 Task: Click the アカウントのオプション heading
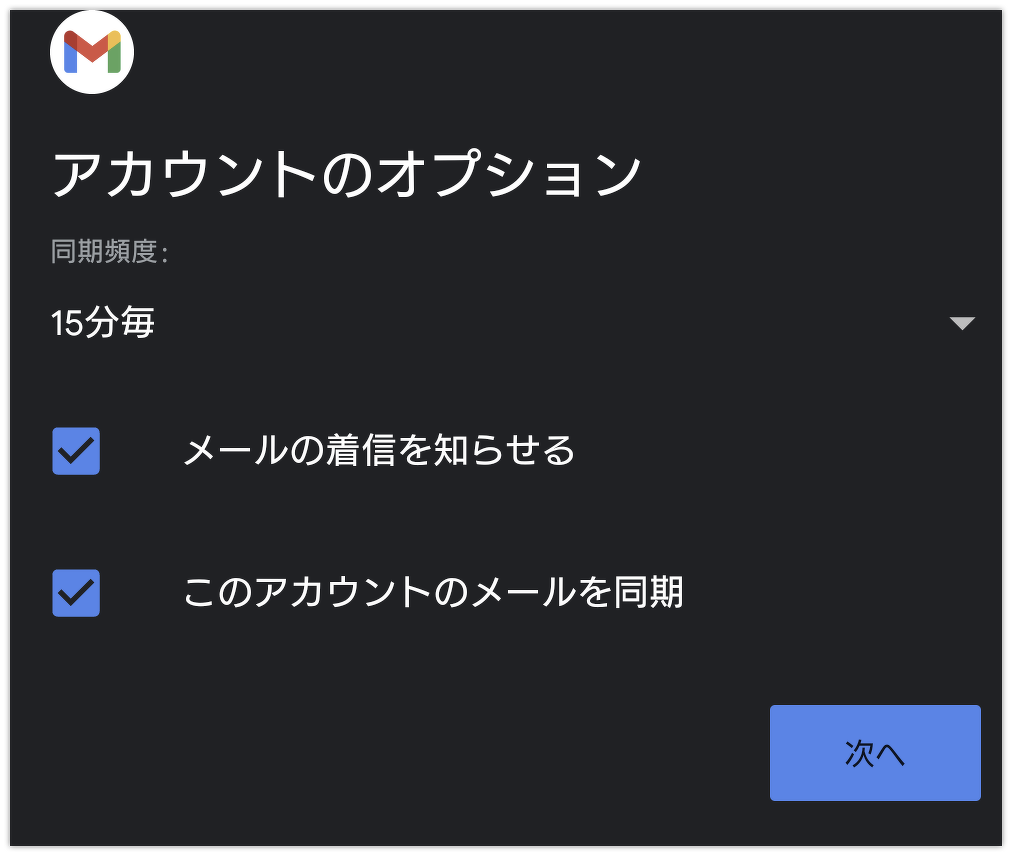point(345,175)
